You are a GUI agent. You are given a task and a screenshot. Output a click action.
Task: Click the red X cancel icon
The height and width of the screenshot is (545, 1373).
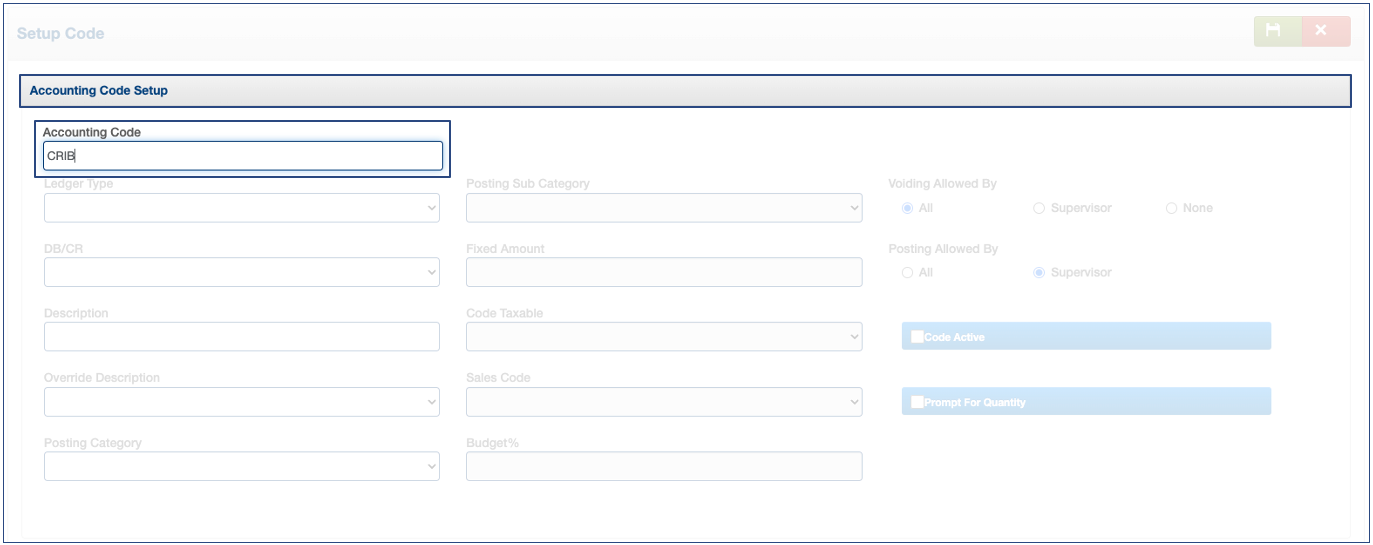click(x=1322, y=31)
